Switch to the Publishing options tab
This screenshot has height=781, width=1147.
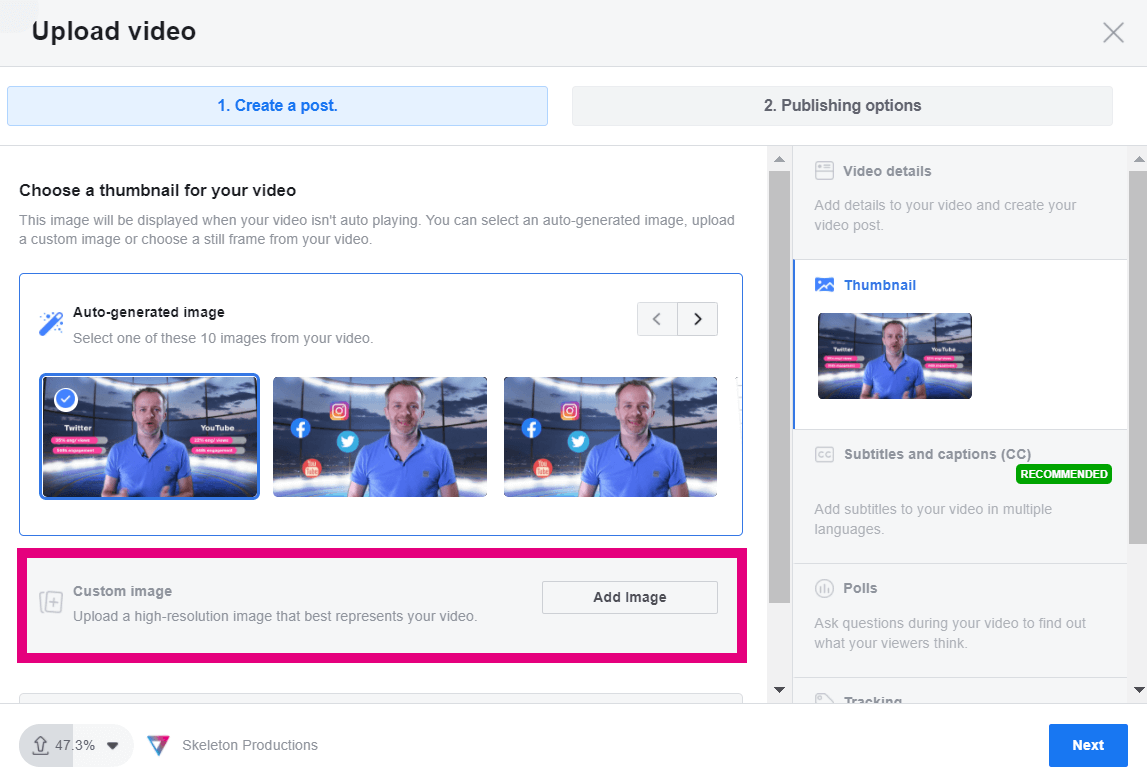841,105
